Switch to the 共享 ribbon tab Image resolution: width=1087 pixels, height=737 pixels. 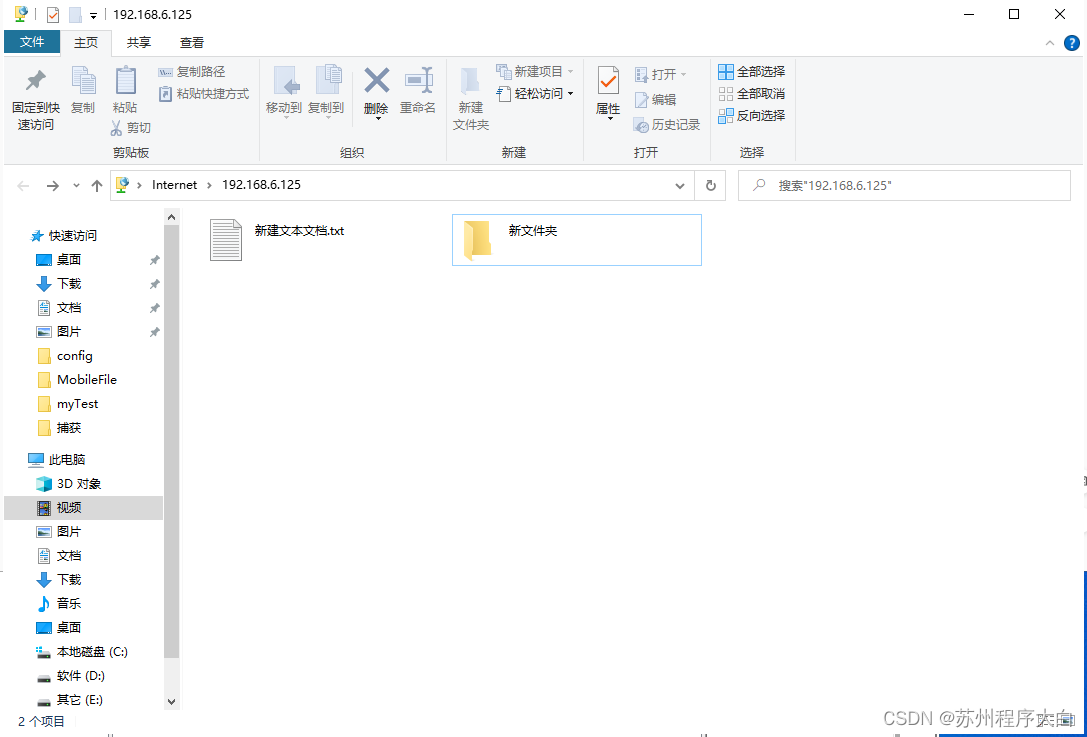coord(139,42)
